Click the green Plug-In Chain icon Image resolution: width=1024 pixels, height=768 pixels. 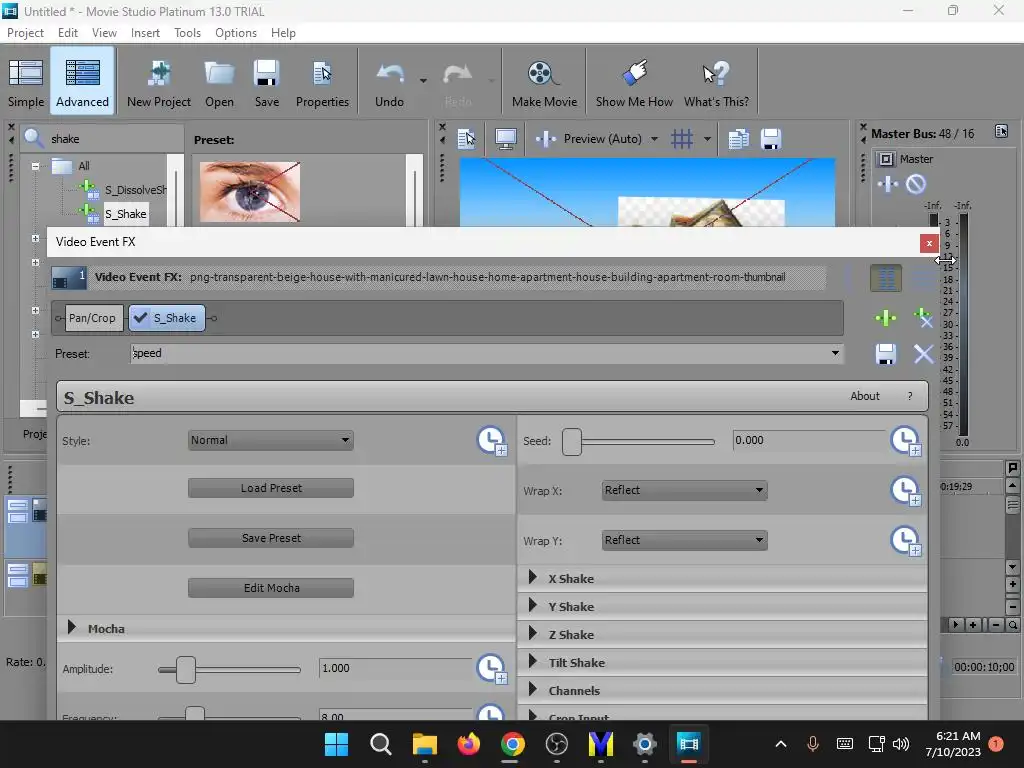[886, 318]
